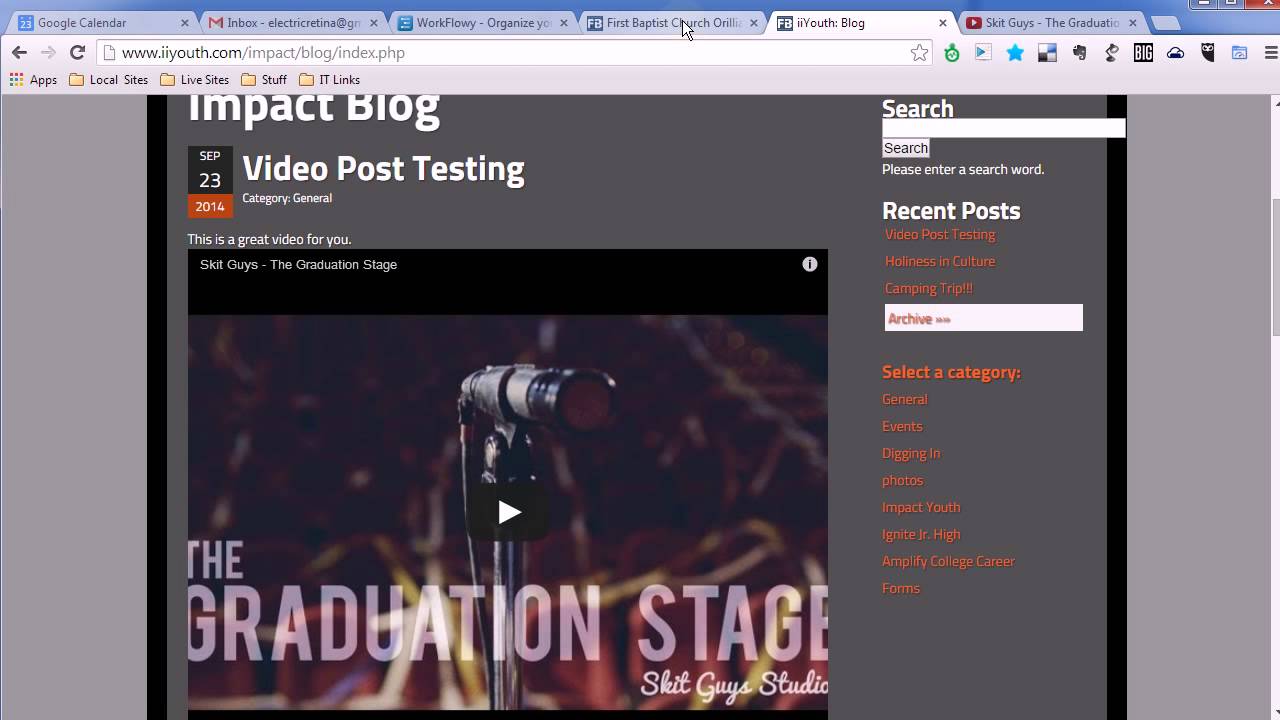
Task: Open the Chrome hamburger menu
Action: [x=1271, y=53]
